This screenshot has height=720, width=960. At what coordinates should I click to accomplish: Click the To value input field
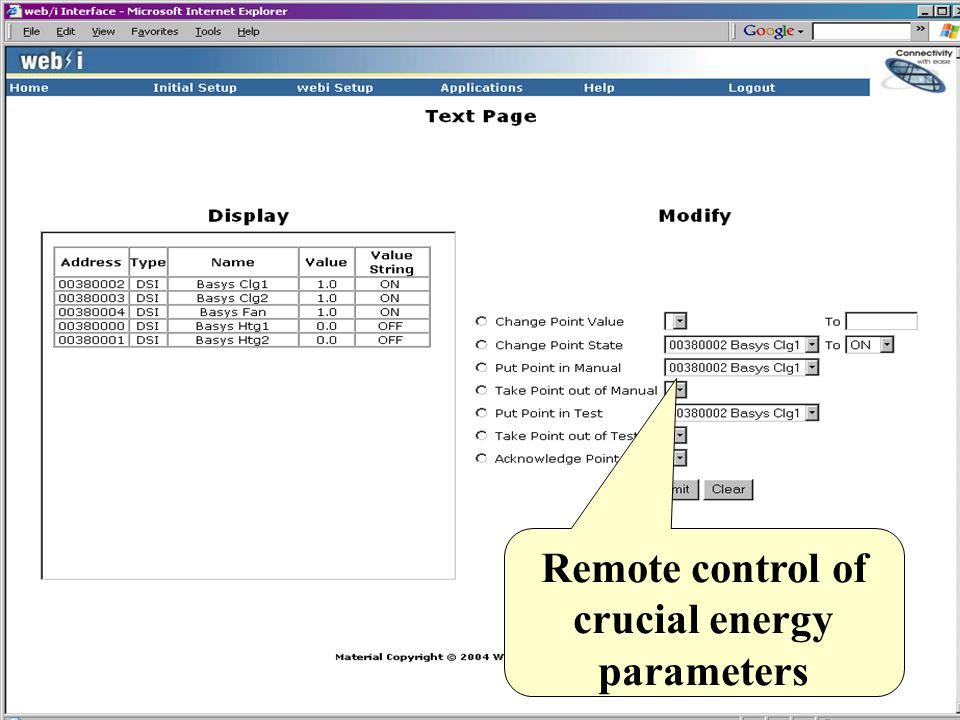point(881,321)
